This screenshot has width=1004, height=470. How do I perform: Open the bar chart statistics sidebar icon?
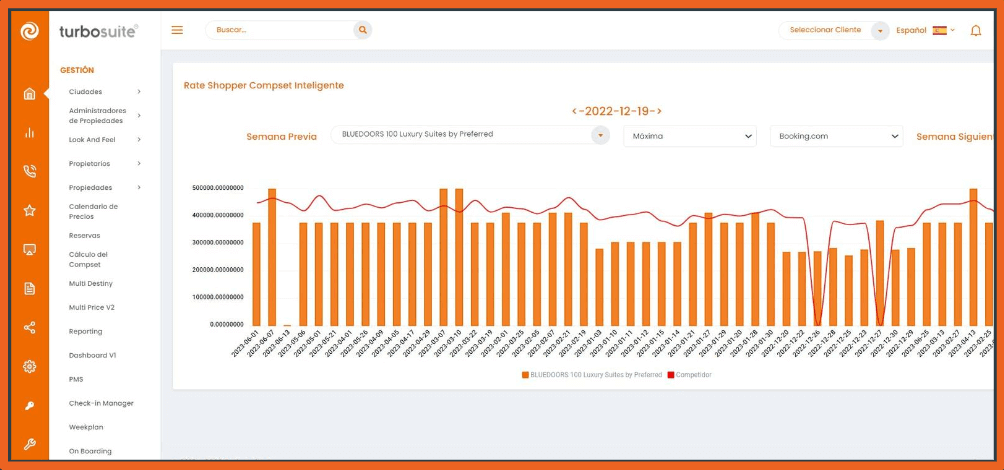tap(29, 133)
